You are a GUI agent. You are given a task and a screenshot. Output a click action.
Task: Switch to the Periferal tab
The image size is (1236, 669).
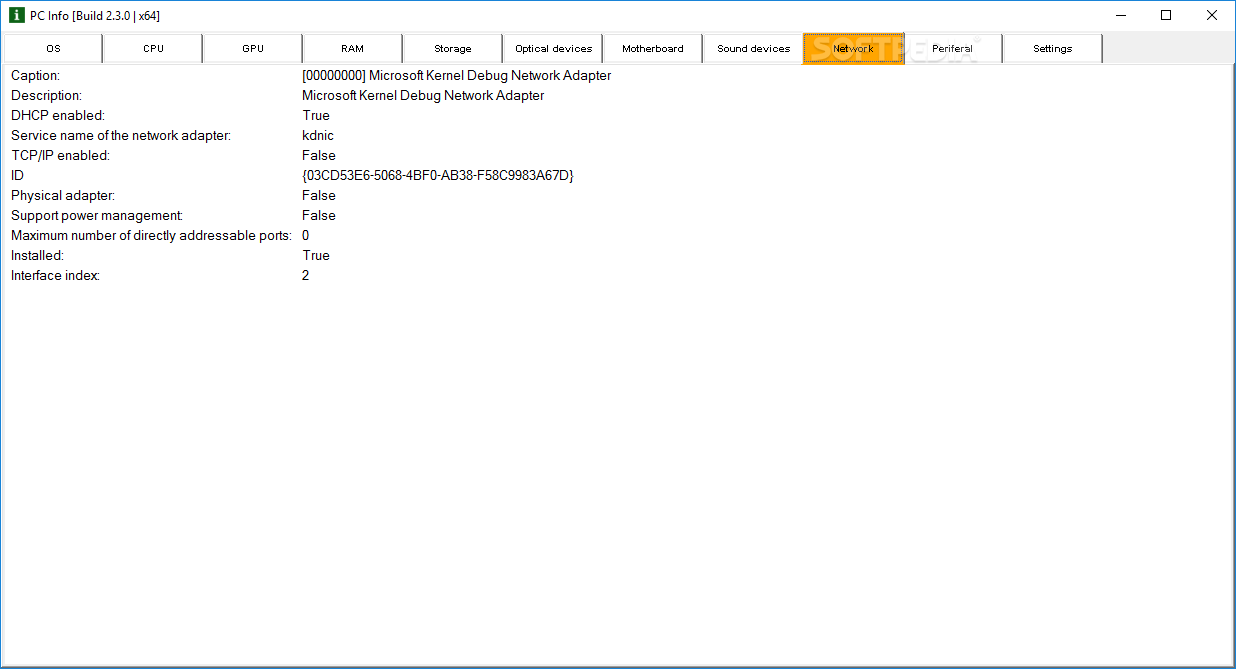pyautogui.click(x=953, y=49)
